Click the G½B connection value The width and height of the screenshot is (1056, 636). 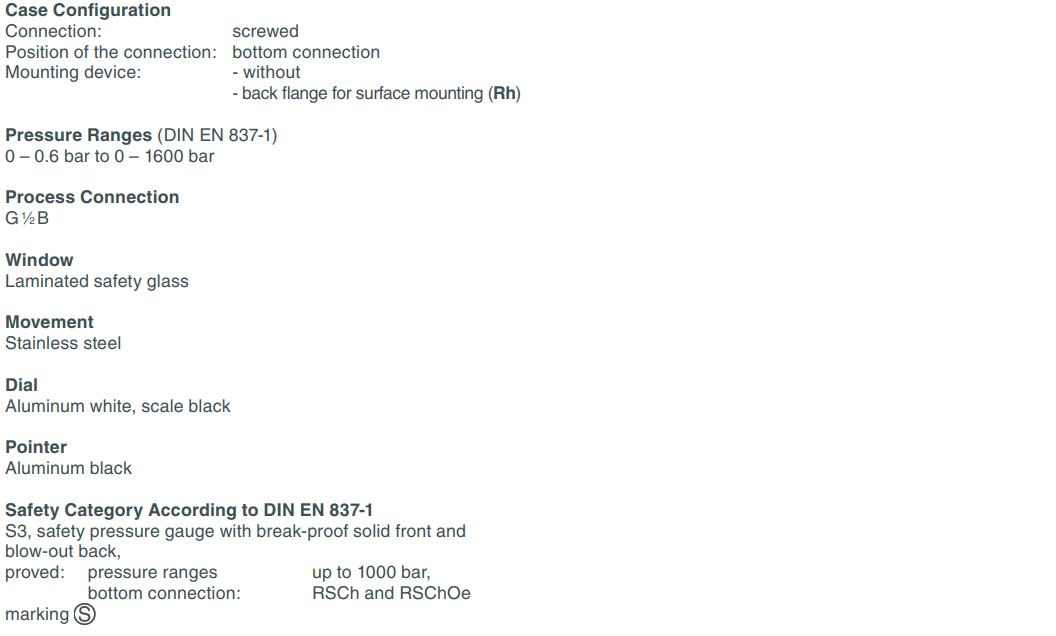(27, 218)
